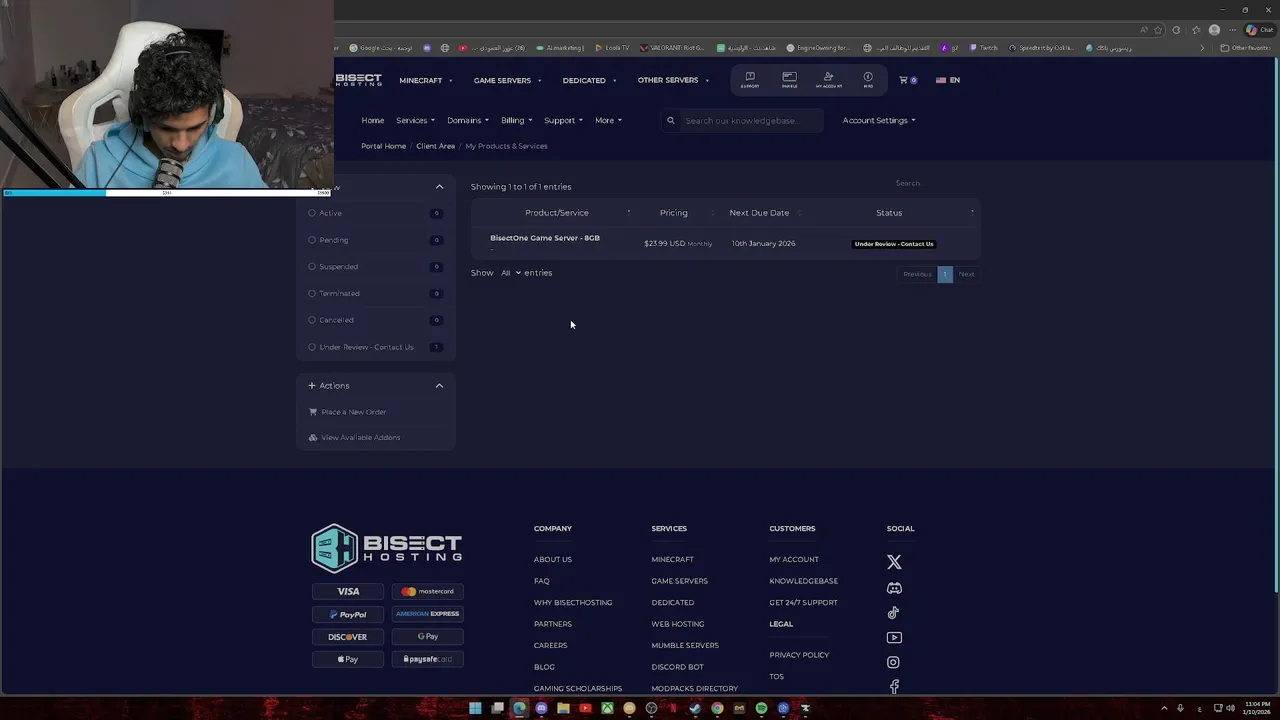The width and height of the screenshot is (1280, 720).
Task: Open Google Chrome from the taskbar
Action: [717, 708]
